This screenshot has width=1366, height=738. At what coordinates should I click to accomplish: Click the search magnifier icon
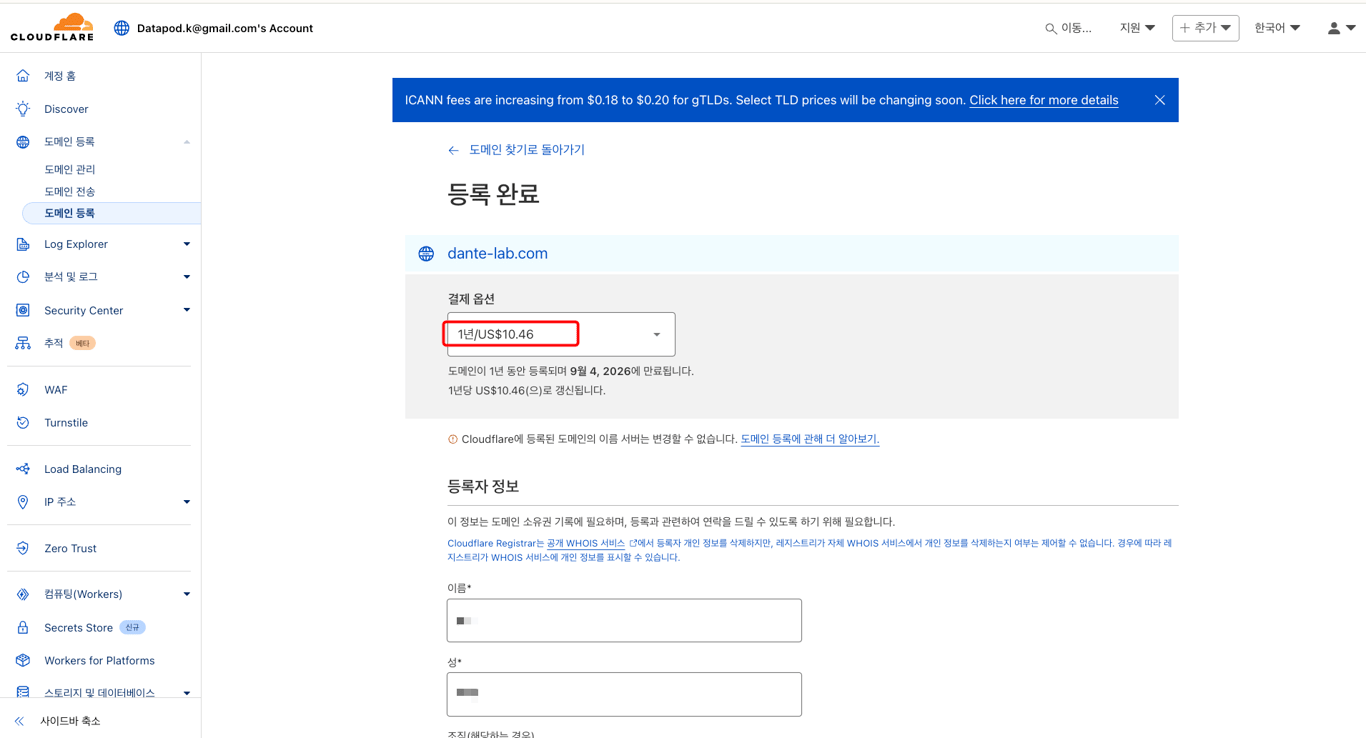coord(1050,29)
